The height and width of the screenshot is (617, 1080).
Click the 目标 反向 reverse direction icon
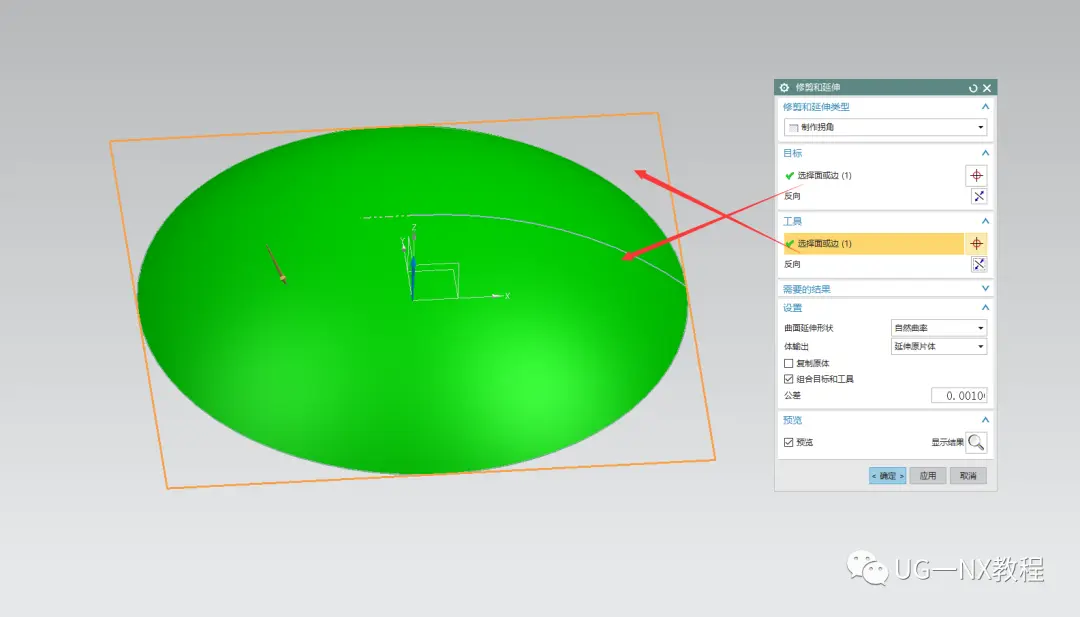pos(979,196)
